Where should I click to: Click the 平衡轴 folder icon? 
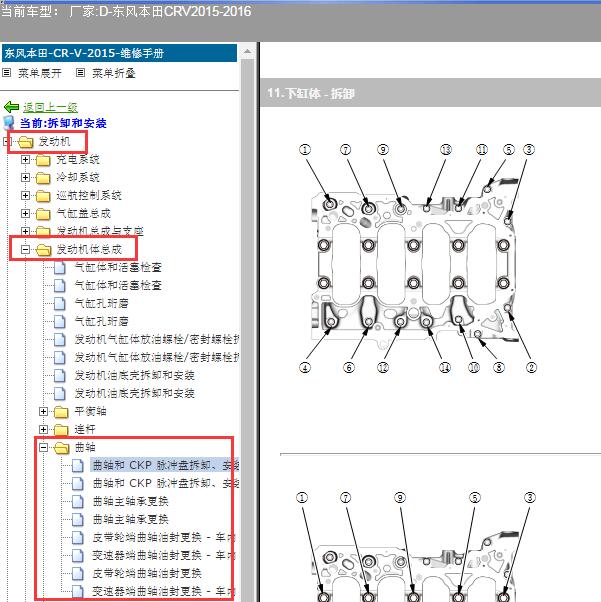tap(61, 412)
